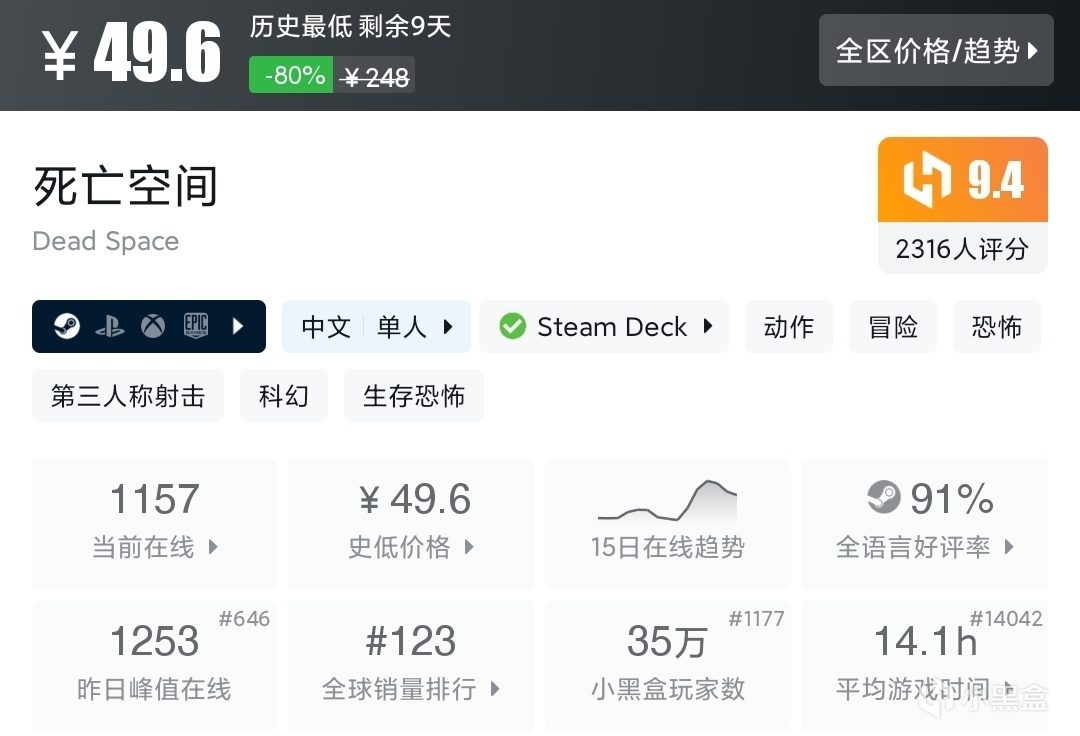Click the Heybox logo in score badge
The height and width of the screenshot is (736, 1080).
click(x=926, y=181)
